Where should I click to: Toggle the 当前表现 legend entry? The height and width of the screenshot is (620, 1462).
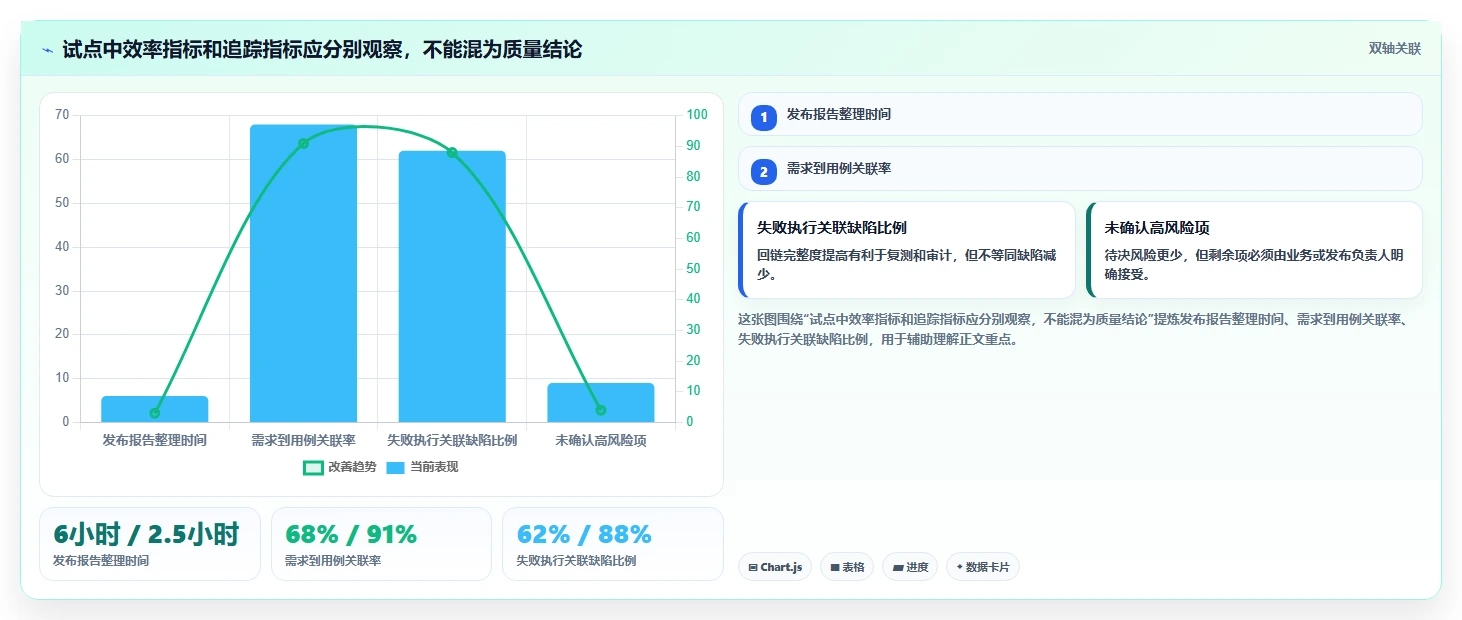(422, 467)
